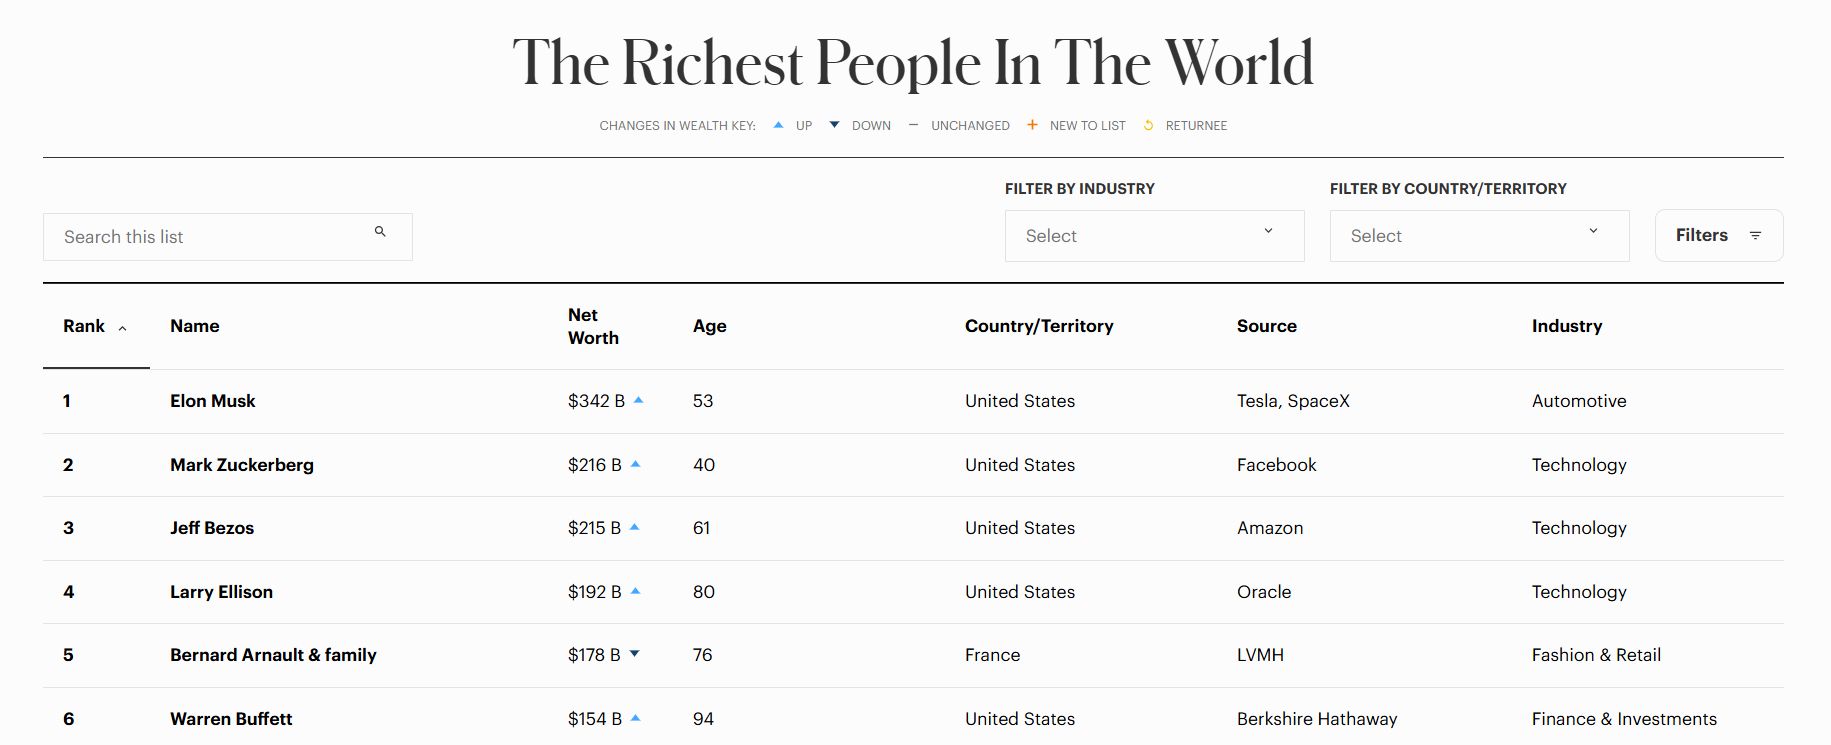Click the blue Up triangle in legend
This screenshot has width=1831, height=745.
pos(778,125)
